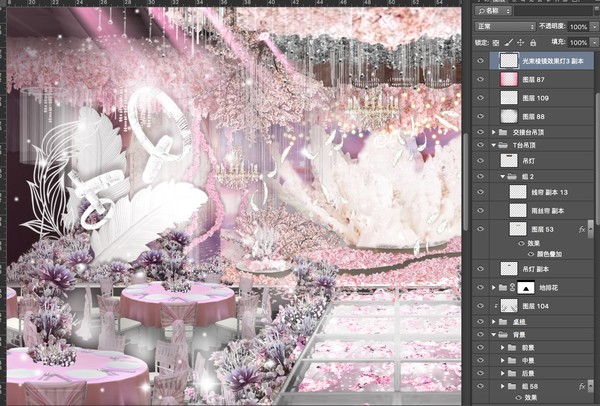Click the clipping mask arrow on 图层 104

(x=496, y=306)
